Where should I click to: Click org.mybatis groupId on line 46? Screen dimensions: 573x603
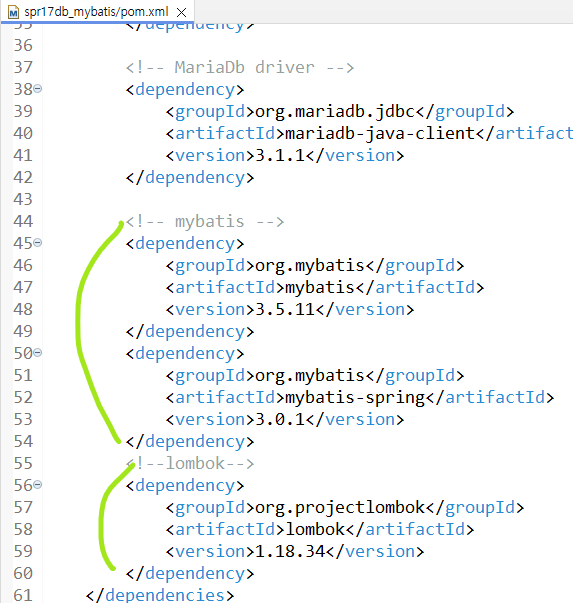[x=310, y=265]
